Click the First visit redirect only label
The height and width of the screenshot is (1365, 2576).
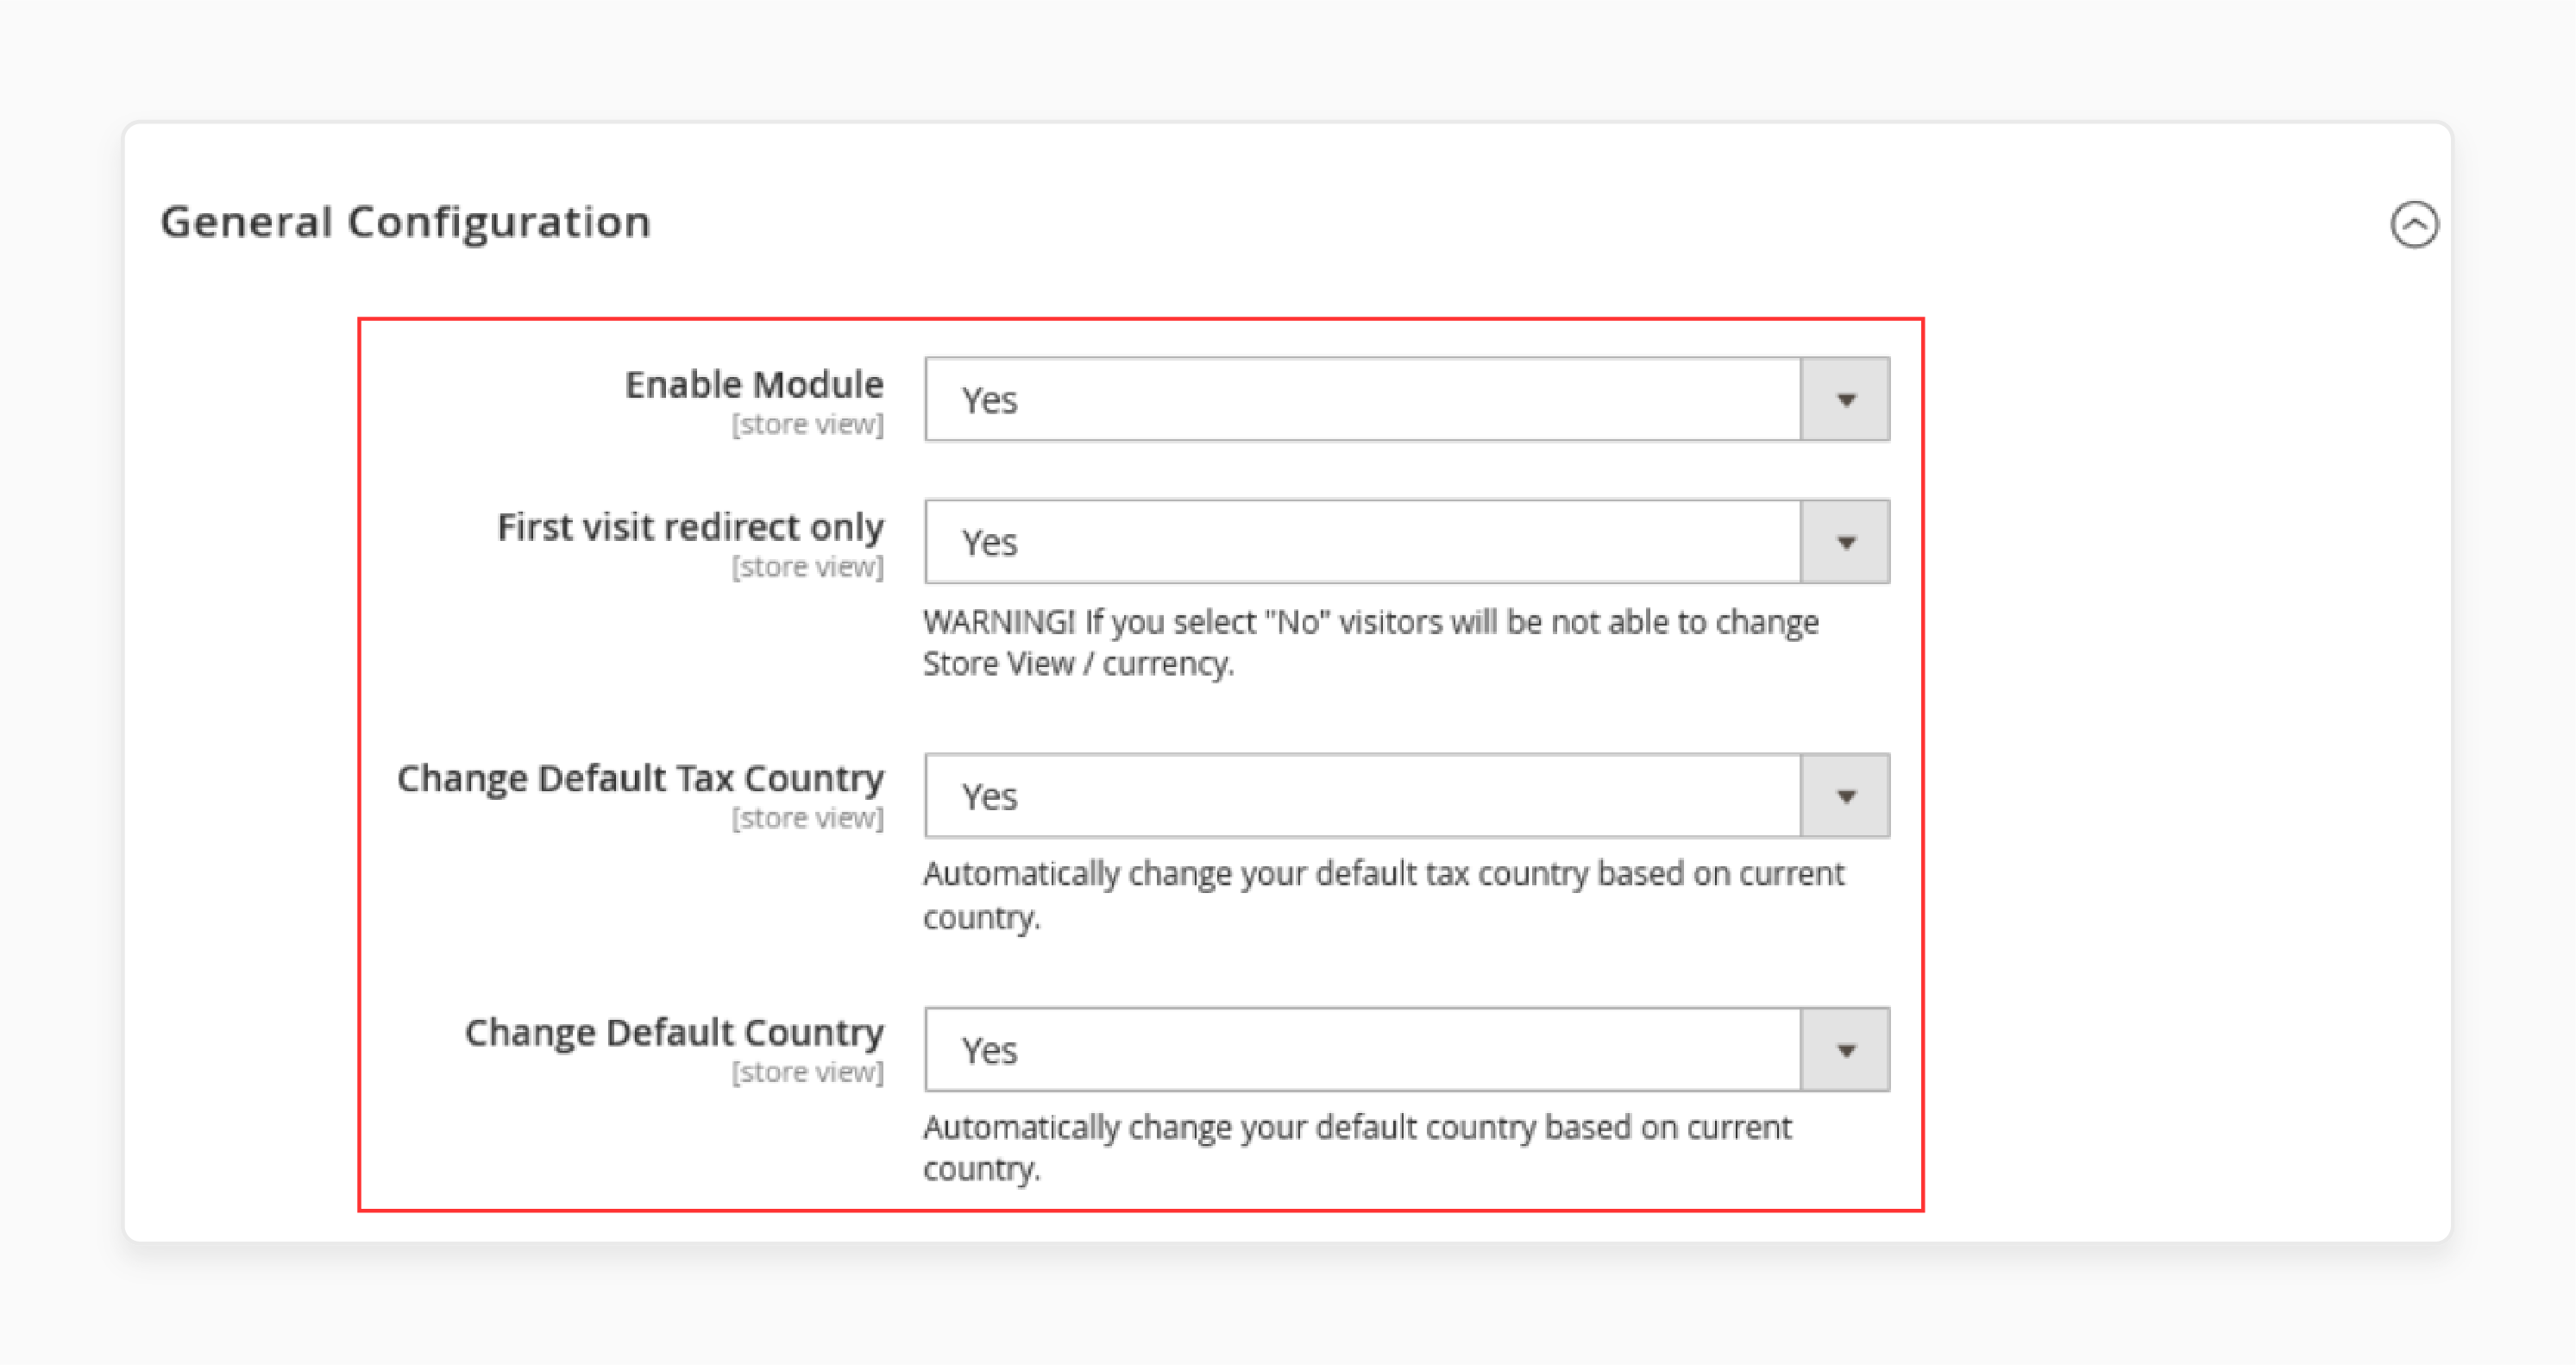tap(690, 527)
